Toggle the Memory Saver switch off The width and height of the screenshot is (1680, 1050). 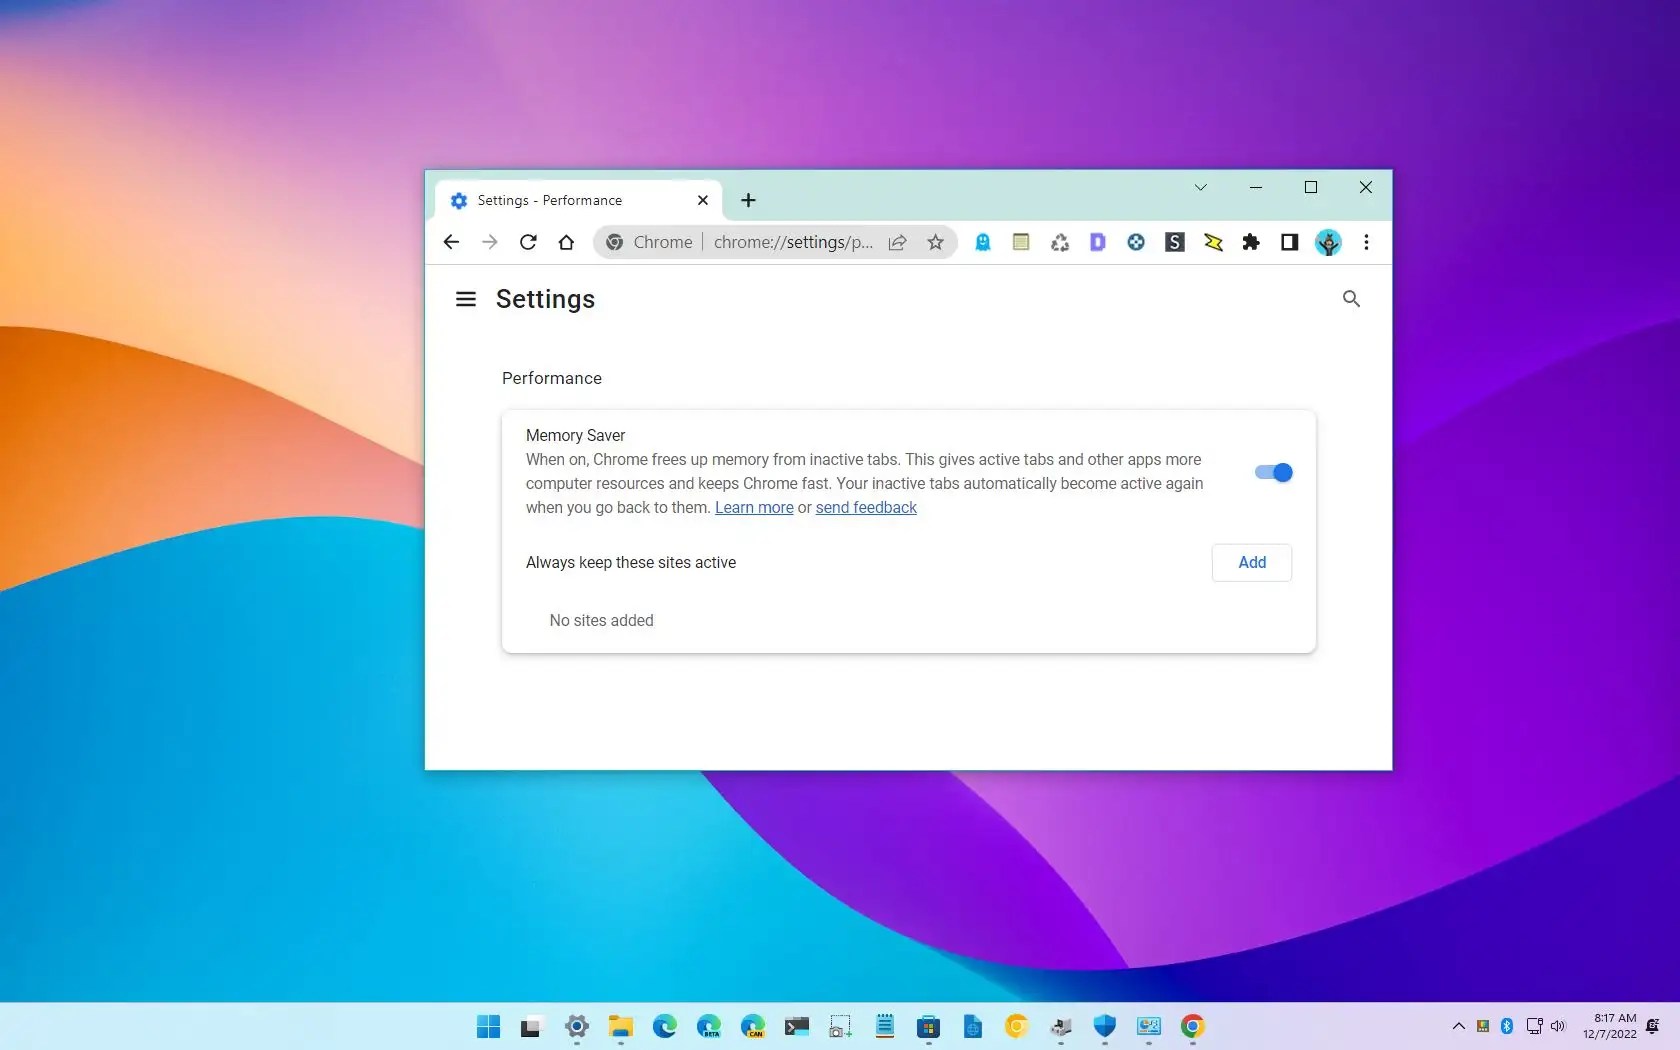[x=1271, y=472]
